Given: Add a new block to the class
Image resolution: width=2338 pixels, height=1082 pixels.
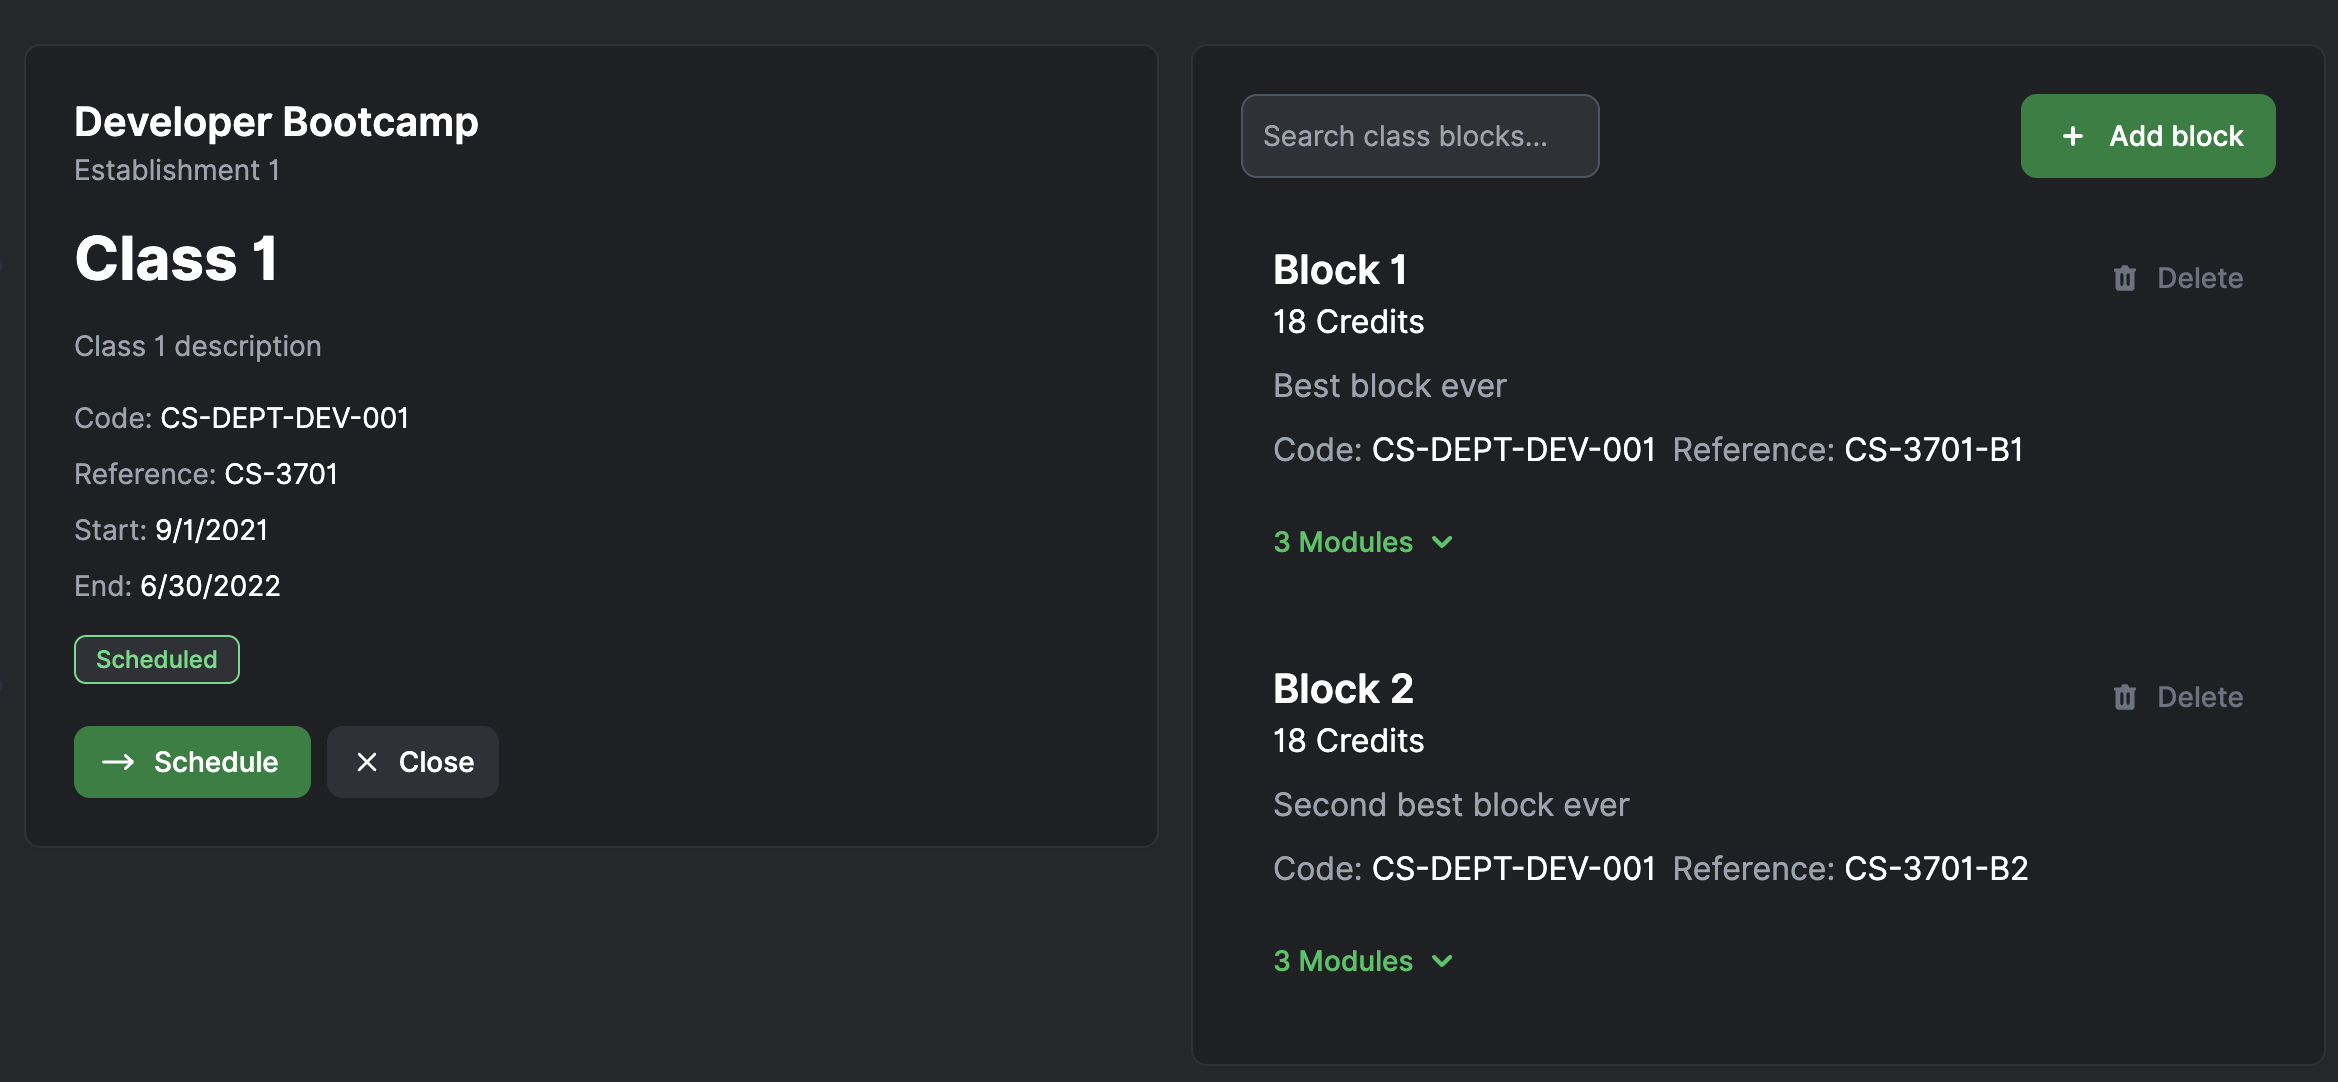Looking at the screenshot, I should point(2148,136).
